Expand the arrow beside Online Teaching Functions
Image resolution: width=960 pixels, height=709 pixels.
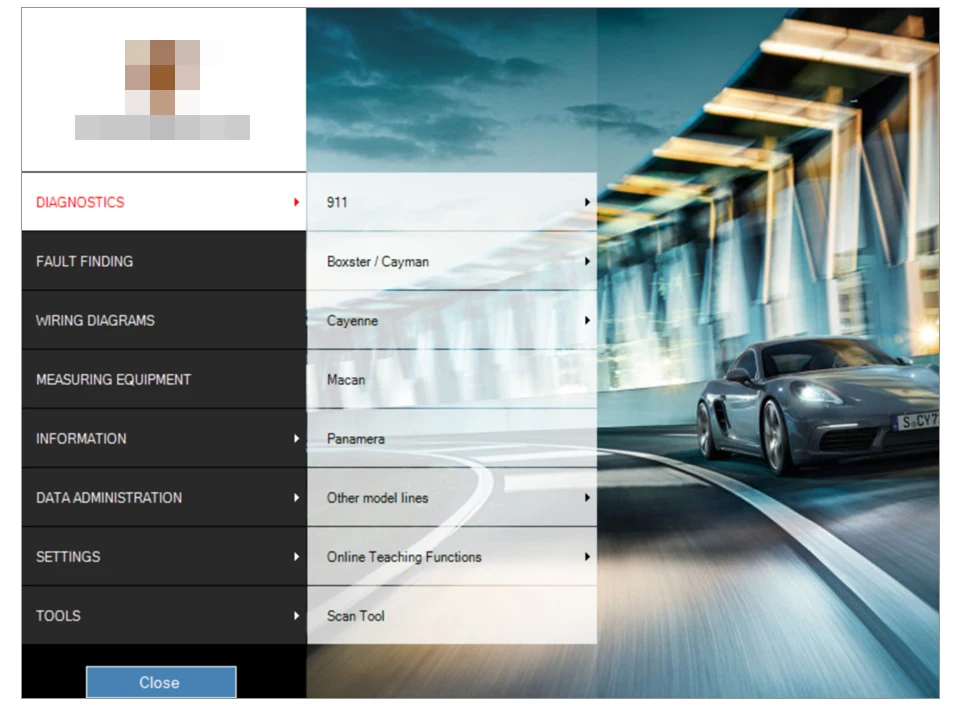(587, 557)
